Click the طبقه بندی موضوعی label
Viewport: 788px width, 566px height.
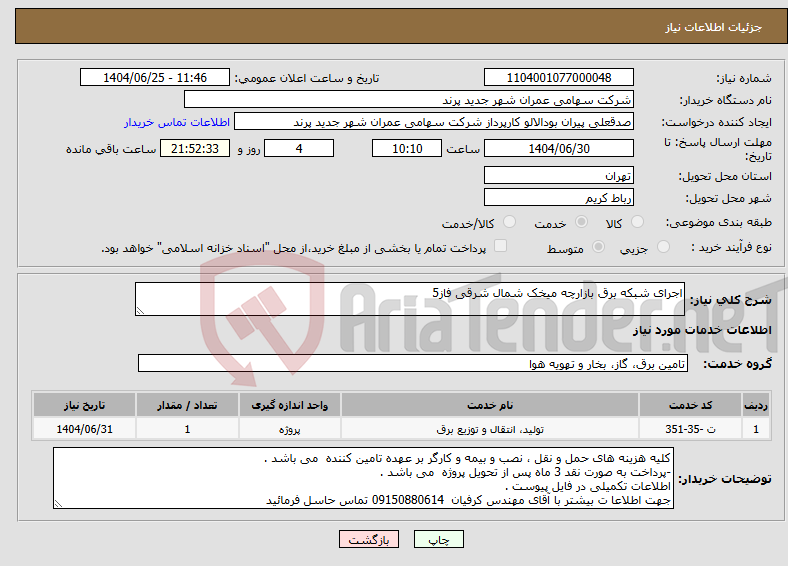coord(719,222)
